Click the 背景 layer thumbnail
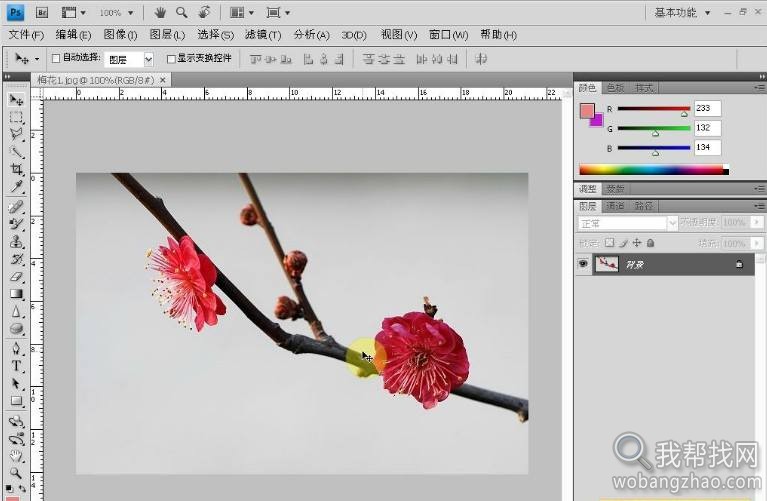 pyautogui.click(x=607, y=264)
